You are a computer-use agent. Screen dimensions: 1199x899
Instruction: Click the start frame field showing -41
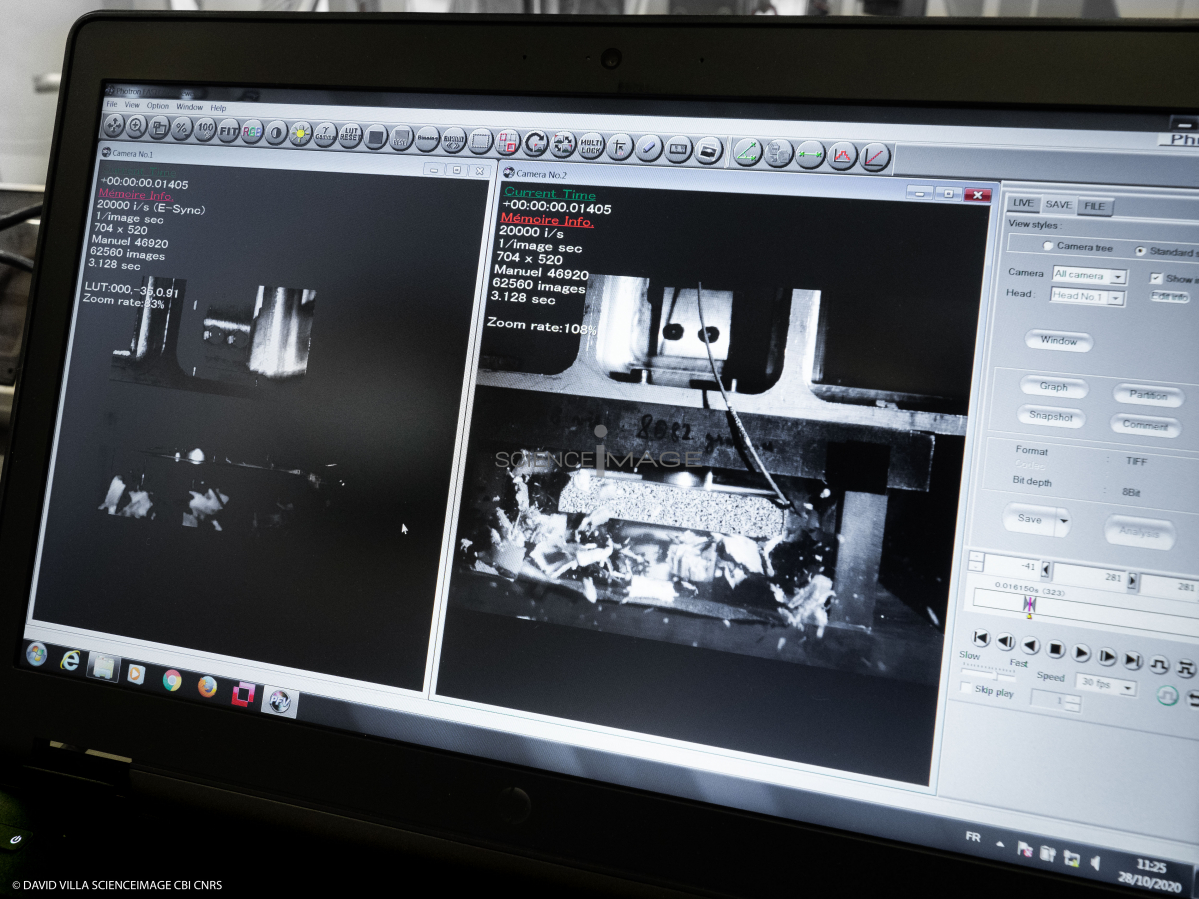coord(1012,566)
